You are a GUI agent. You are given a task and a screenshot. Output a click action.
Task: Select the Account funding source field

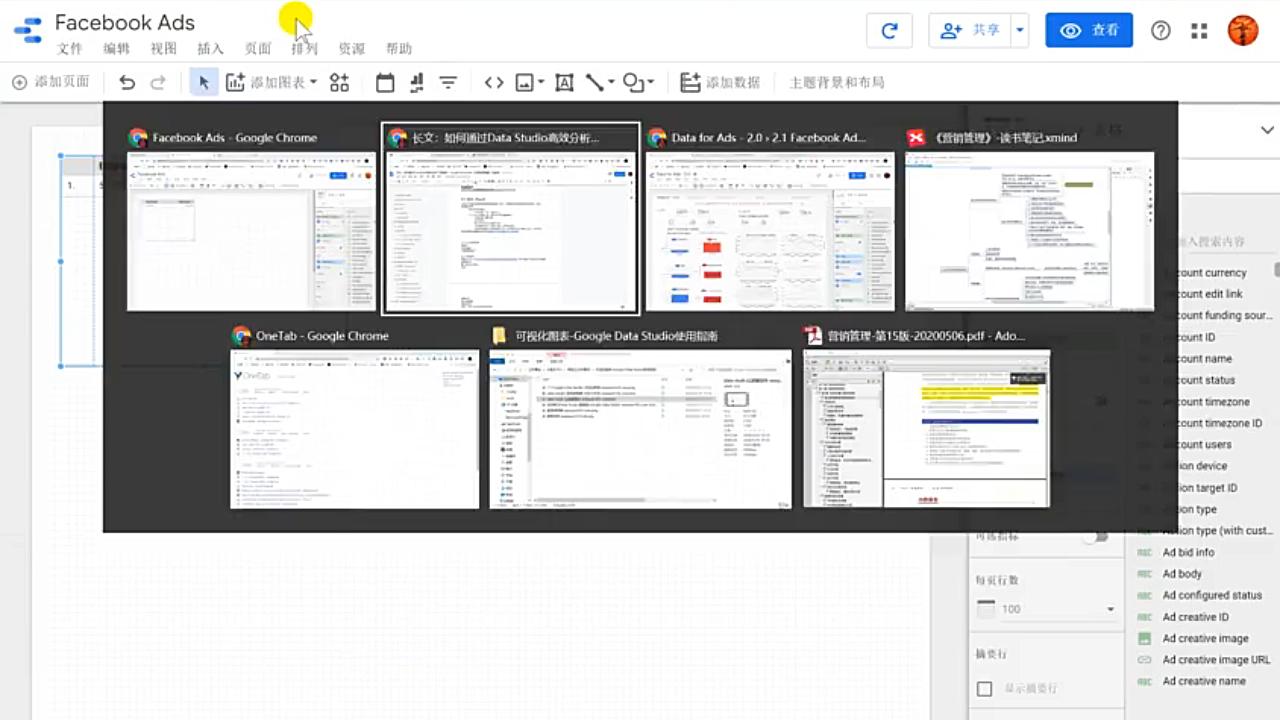click(1224, 315)
